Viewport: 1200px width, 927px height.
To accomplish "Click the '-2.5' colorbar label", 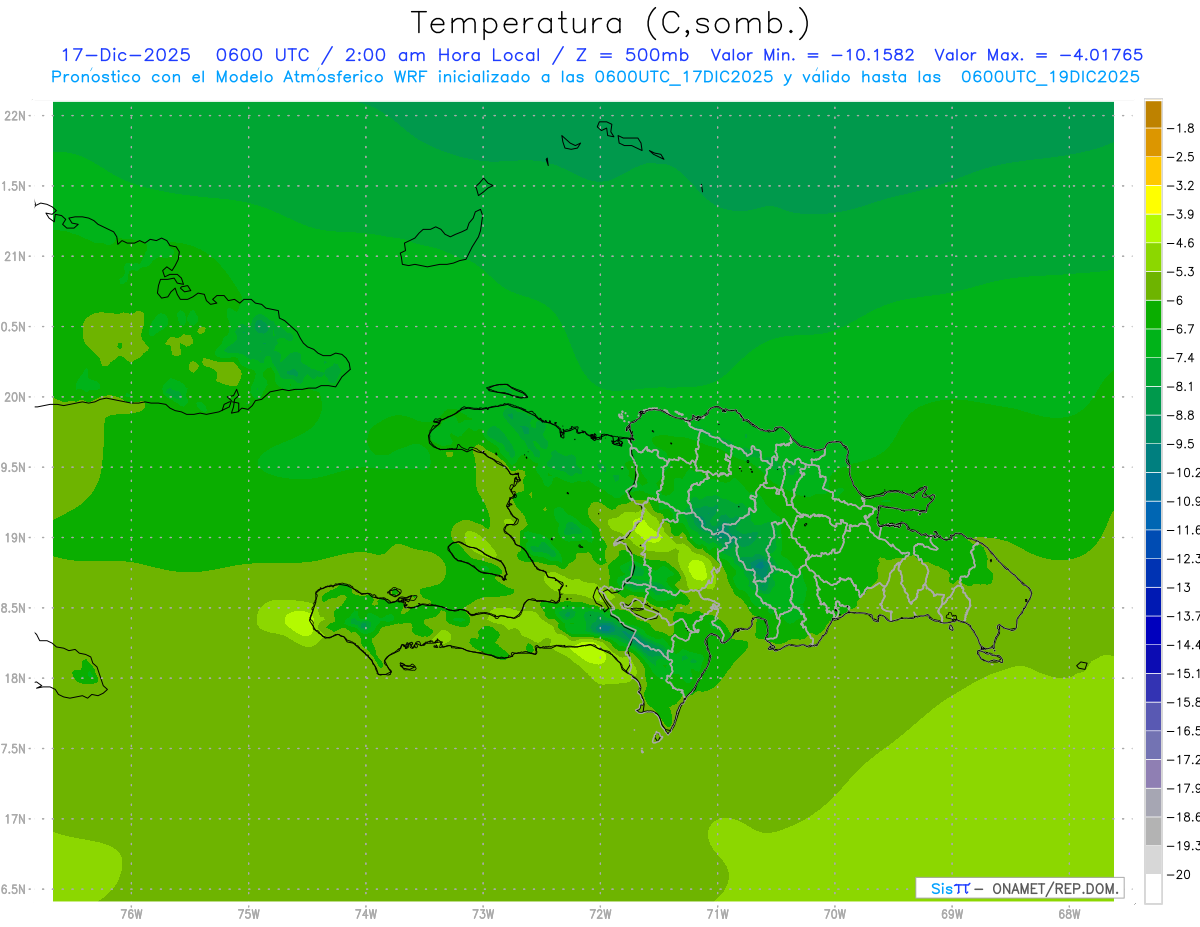I will 1182,157.
